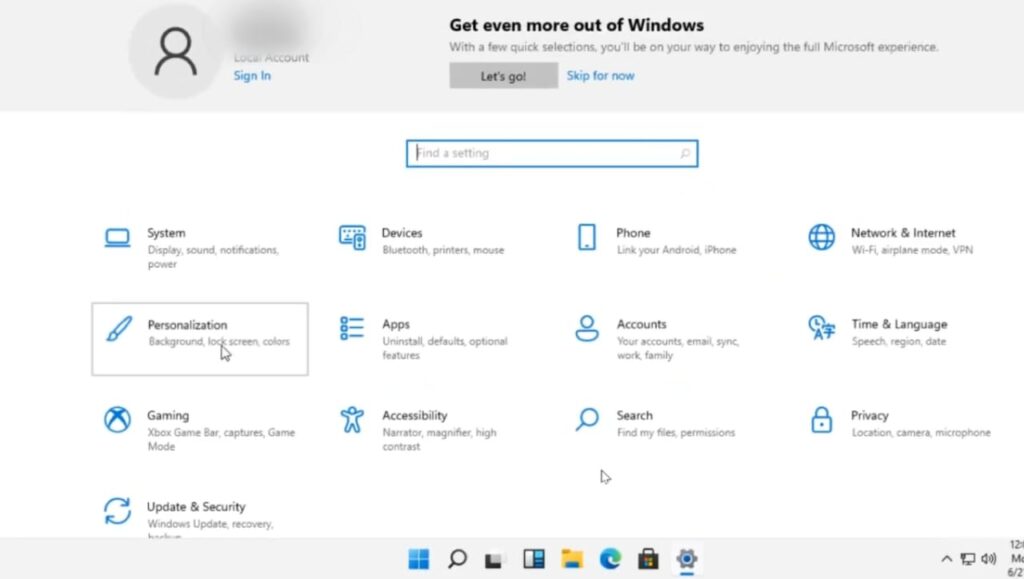Click 'Background, lock screen, colors' description
This screenshot has width=1024, height=579.
[x=219, y=341]
